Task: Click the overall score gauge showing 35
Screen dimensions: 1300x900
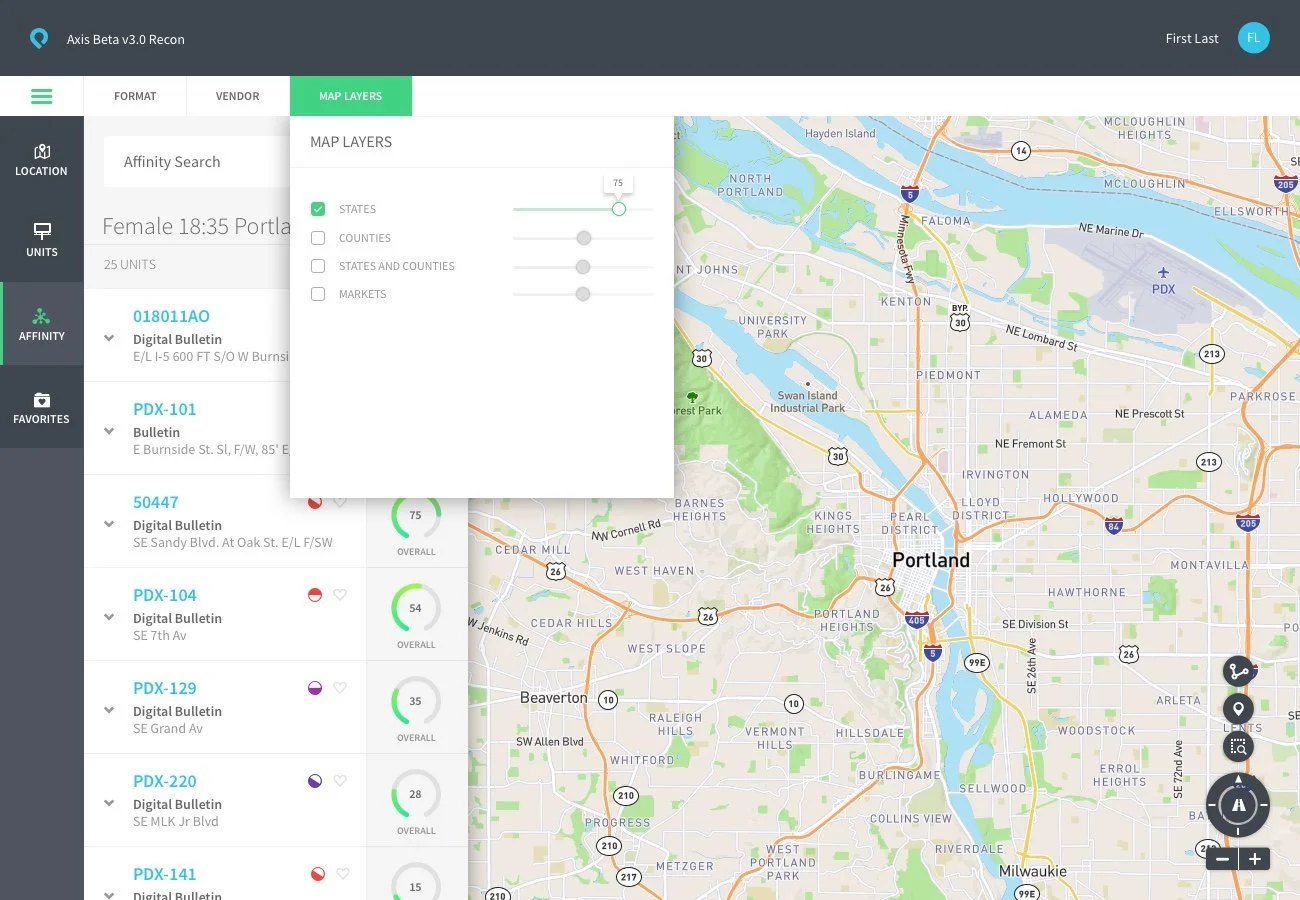Action: coord(416,701)
